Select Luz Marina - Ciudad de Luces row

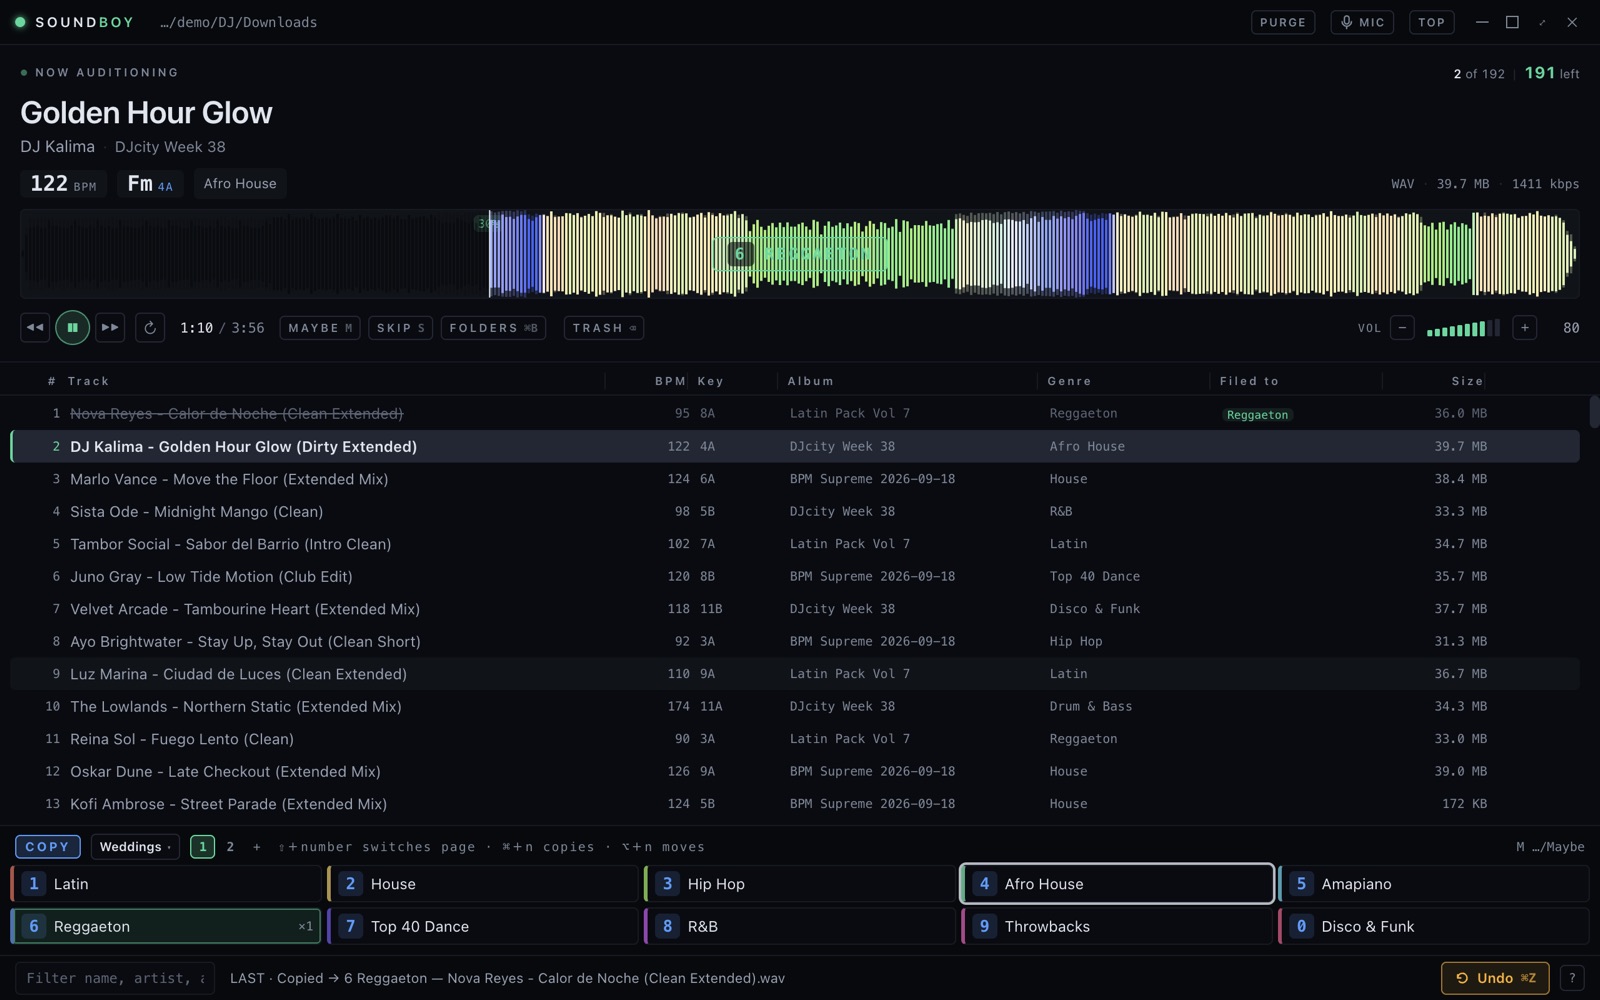pos(795,674)
